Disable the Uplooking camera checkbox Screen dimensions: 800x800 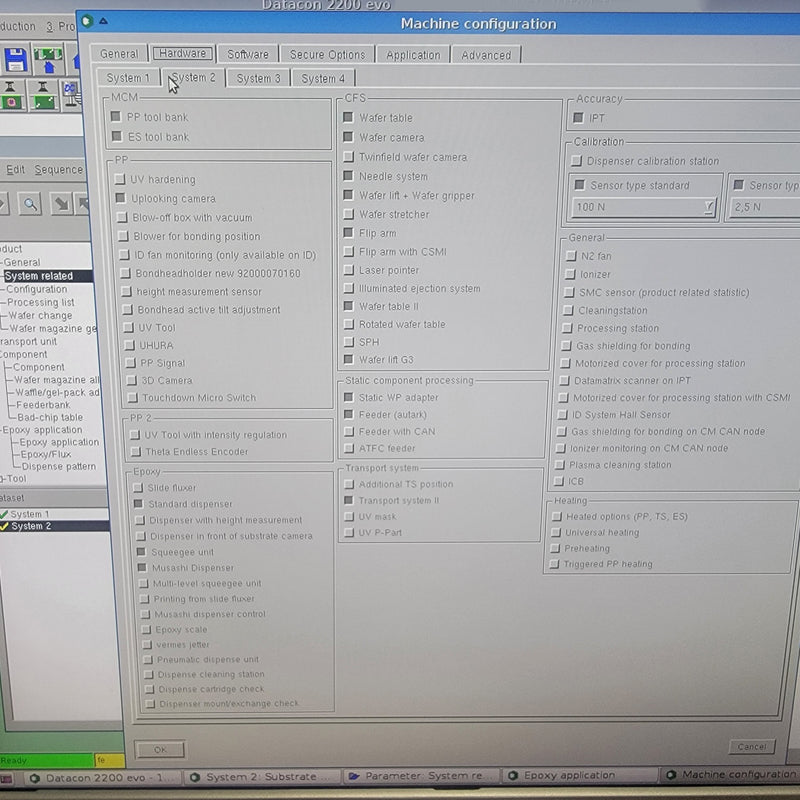(120, 197)
